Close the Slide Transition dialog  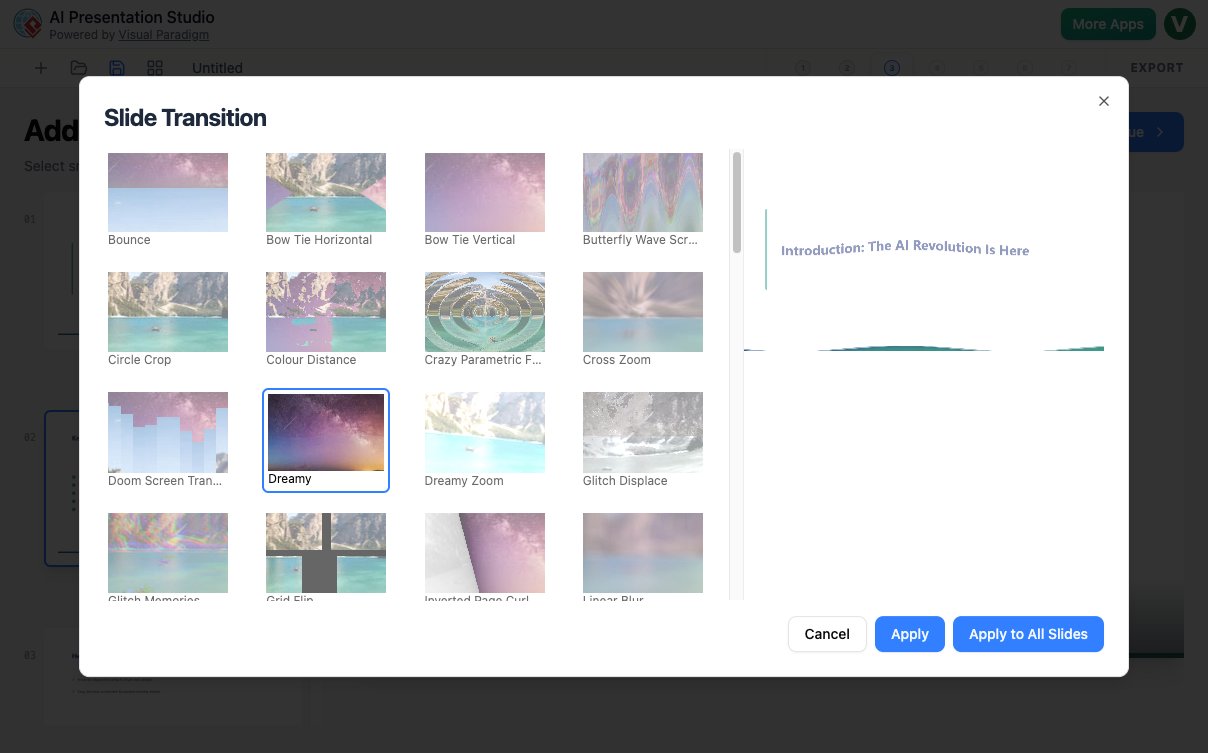click(1104, 101)
